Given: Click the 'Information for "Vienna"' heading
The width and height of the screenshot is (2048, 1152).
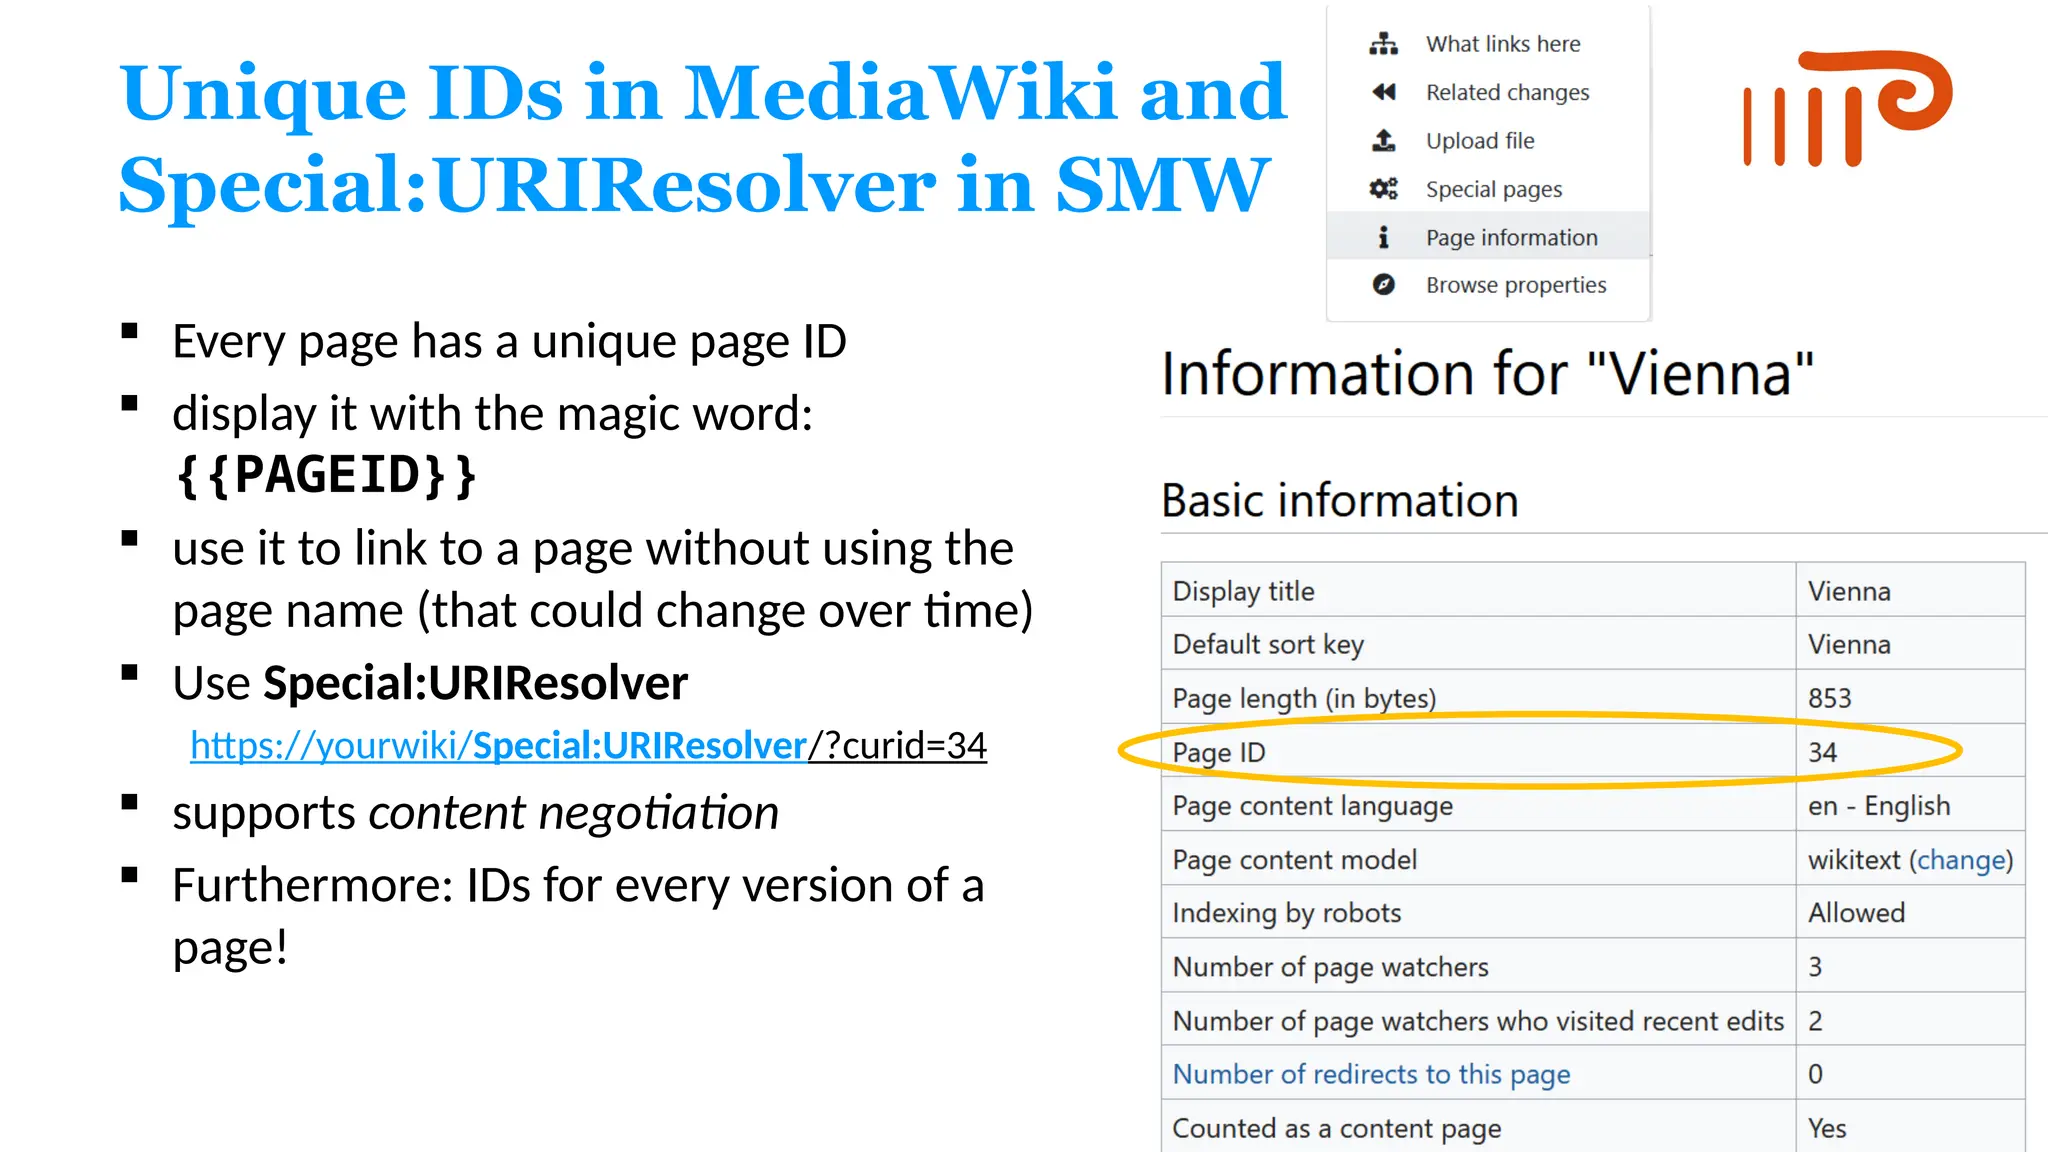Looking at the screenshot, I should click(1487, 374).
